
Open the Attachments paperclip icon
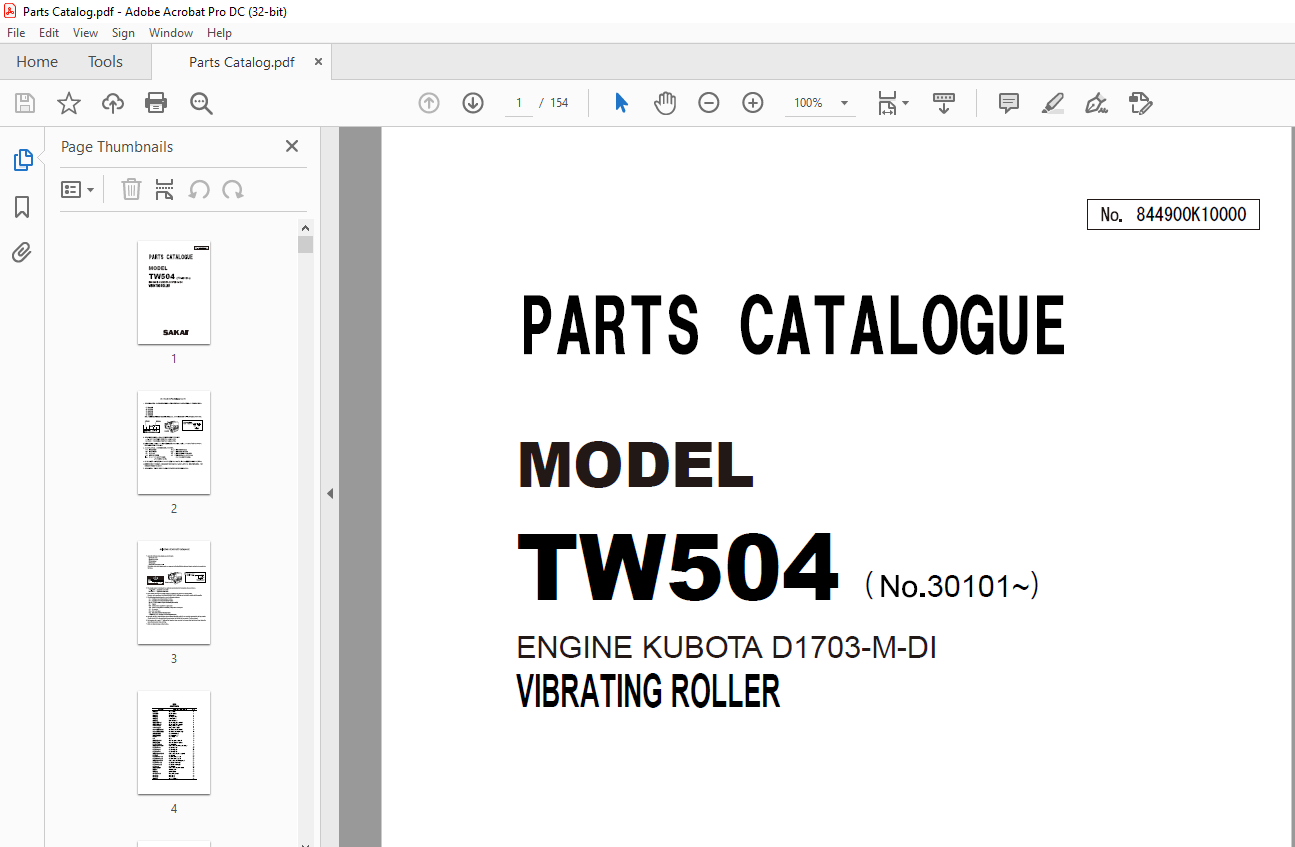(x=22, y=252)
